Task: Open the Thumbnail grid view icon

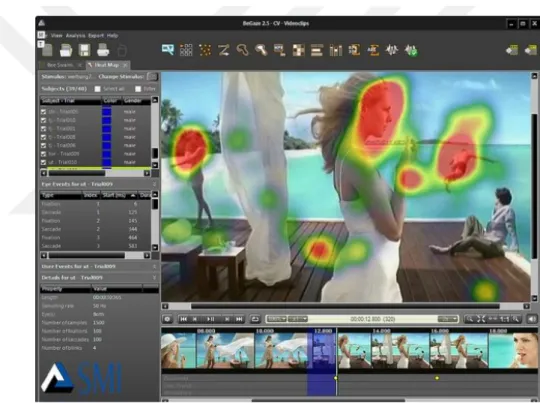Action: 186,50
